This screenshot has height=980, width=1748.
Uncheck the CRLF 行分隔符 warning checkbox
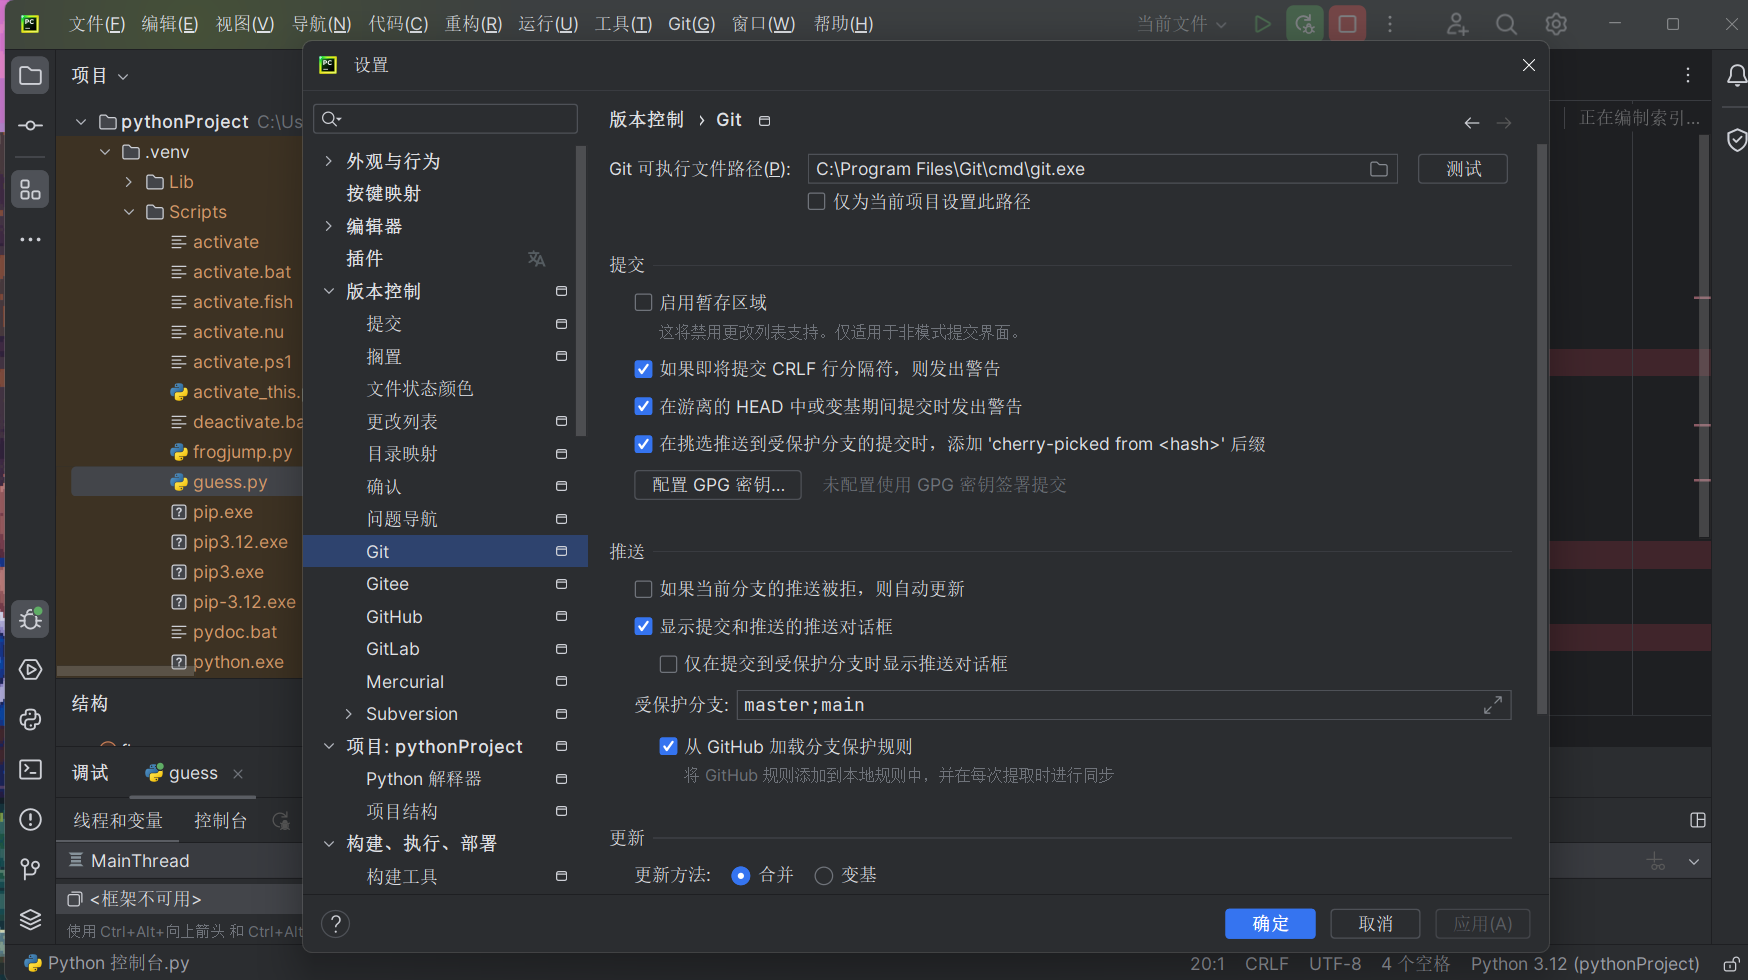(x=644, y=369)
